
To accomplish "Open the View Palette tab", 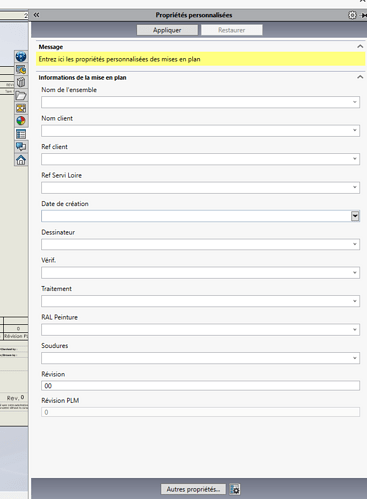I will tap(21, 108).
